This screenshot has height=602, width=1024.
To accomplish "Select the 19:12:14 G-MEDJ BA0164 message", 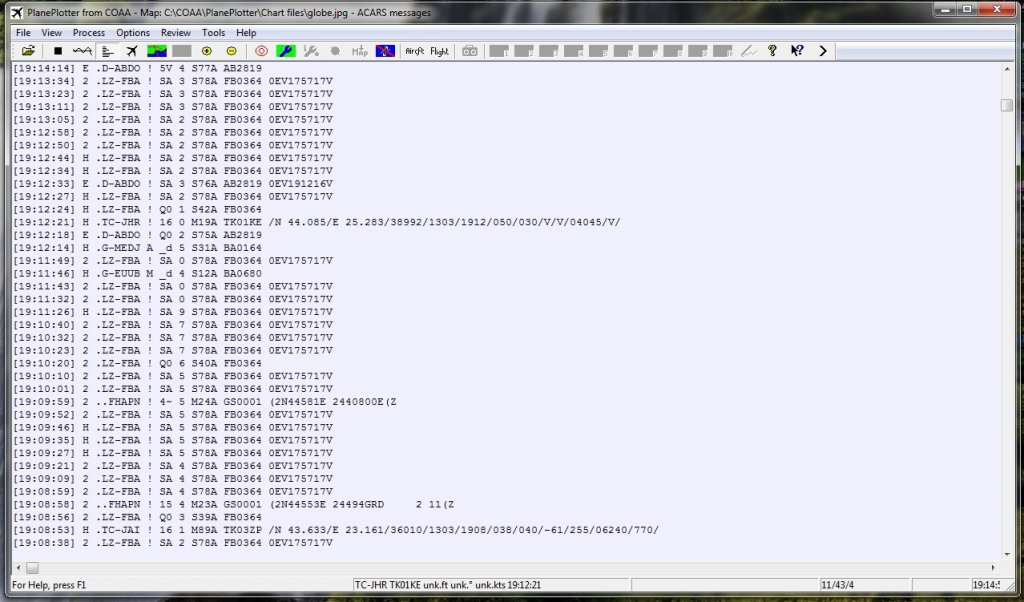I will (x=137, y=247).
